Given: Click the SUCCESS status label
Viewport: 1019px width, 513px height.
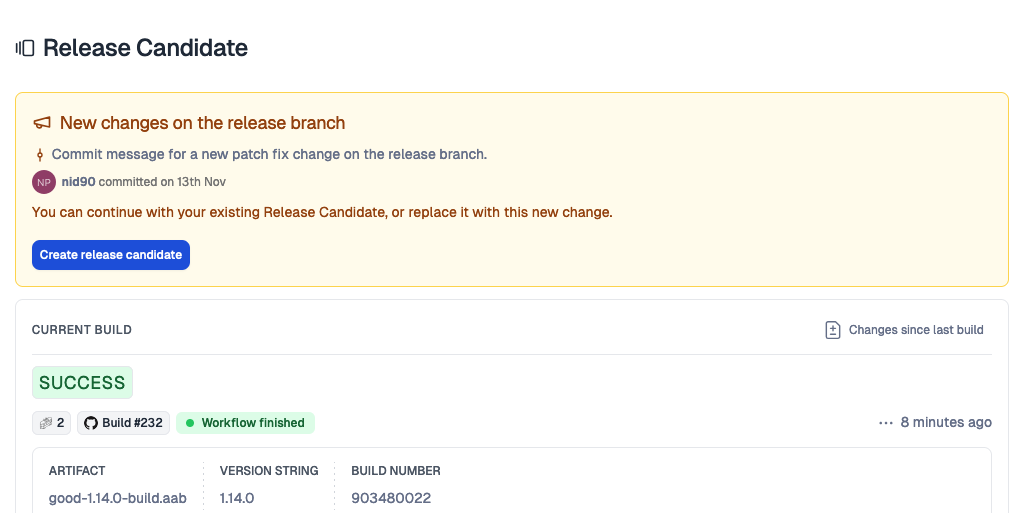Looking at the screenshot, I should pyautogui.click(x=82, y=383).
